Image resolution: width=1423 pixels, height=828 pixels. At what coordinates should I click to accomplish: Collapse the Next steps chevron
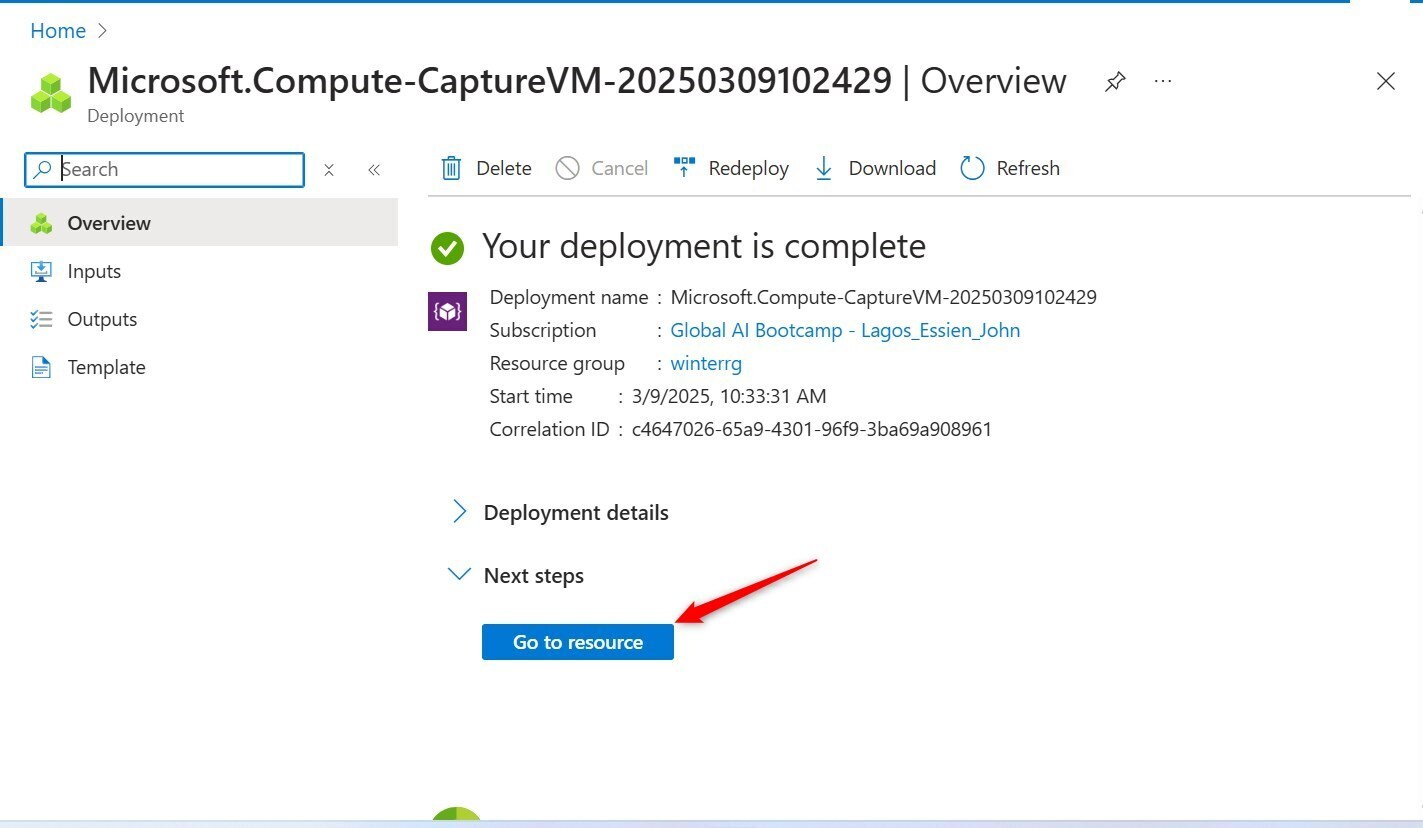[459, 575]
